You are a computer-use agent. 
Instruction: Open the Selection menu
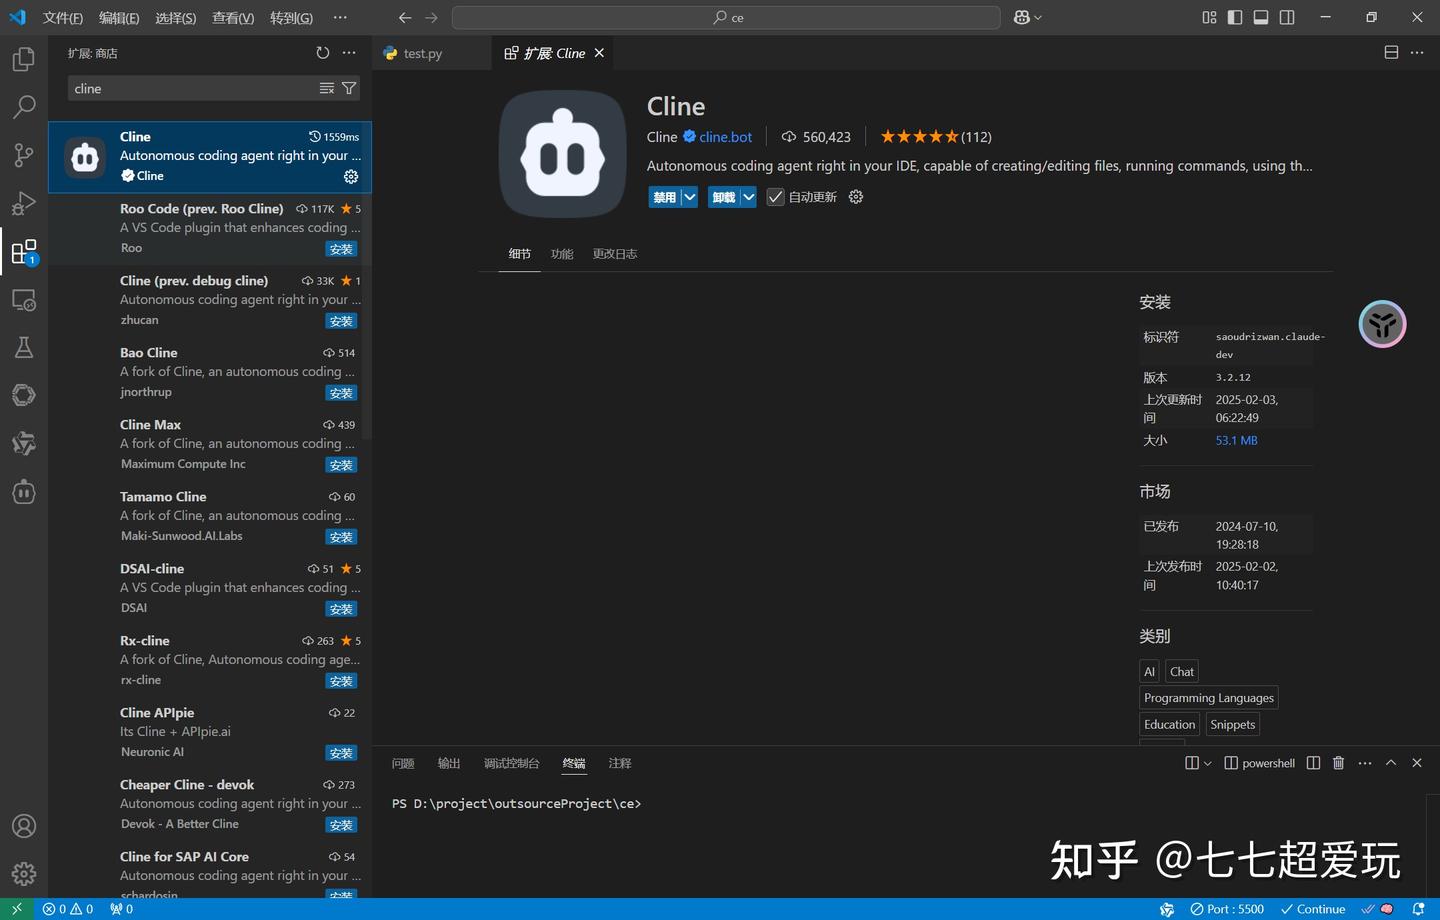tap(176, 18)
